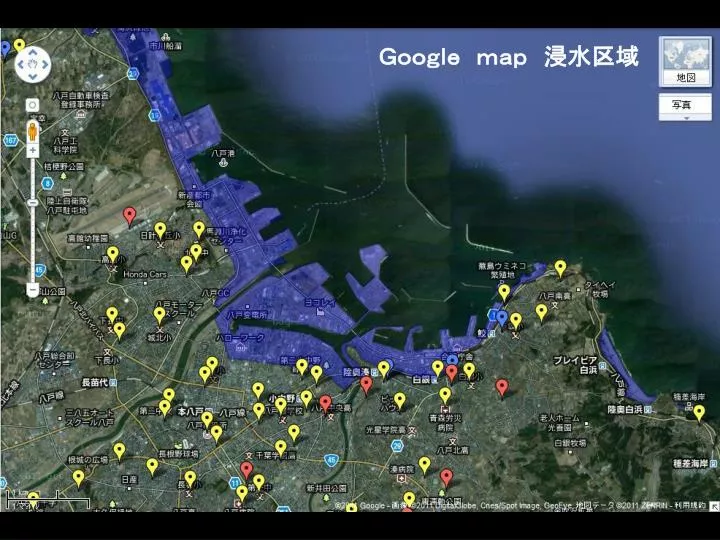Screen dimensions: 720x540
Task: Click the 八戸工科学院 label
Action: pos(65,145)
